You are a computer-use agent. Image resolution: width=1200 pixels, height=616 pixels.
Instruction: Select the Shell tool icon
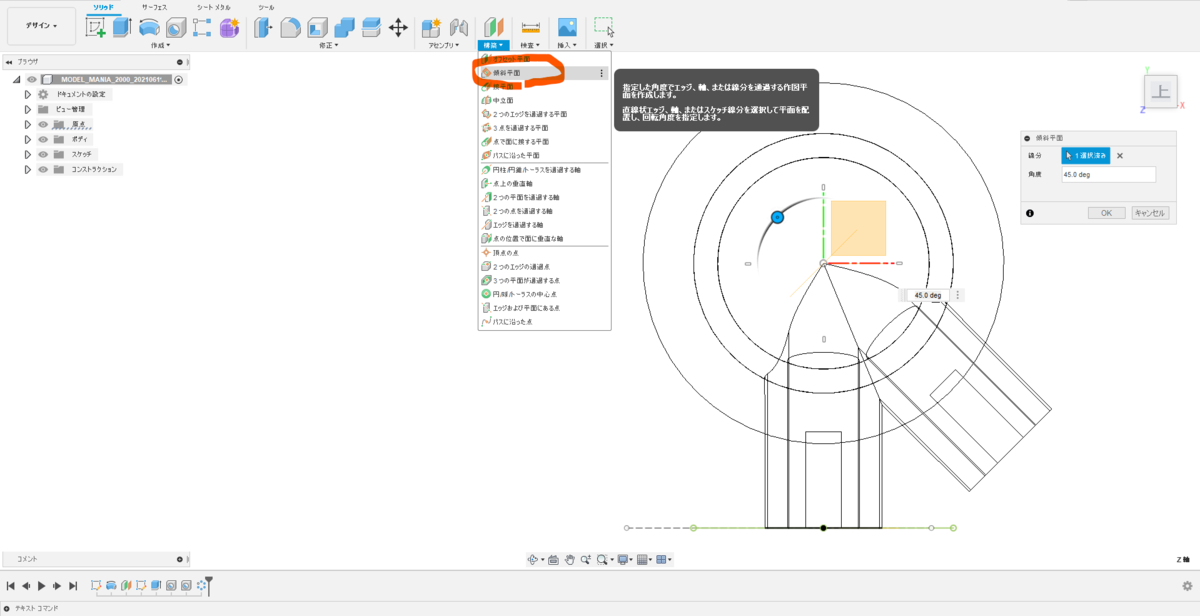[317, 28]
